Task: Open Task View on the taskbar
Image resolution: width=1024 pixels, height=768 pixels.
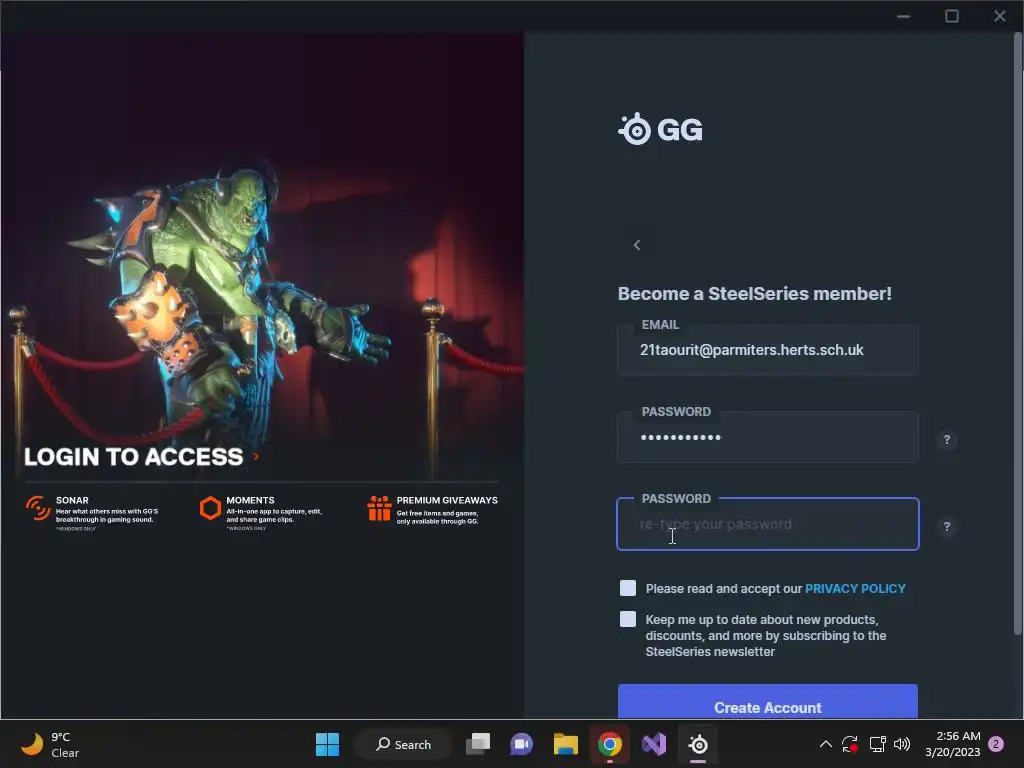Action: coord(478,744)
